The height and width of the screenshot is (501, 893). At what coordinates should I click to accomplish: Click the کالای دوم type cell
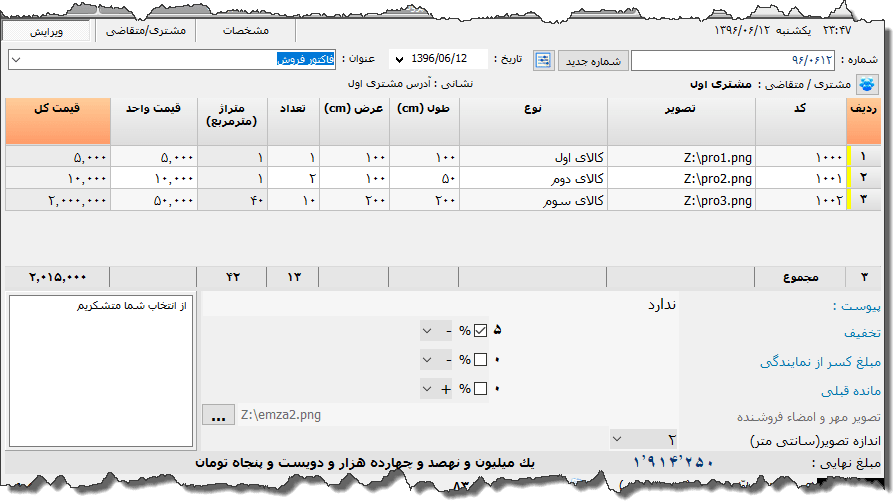tap(533, 179)
